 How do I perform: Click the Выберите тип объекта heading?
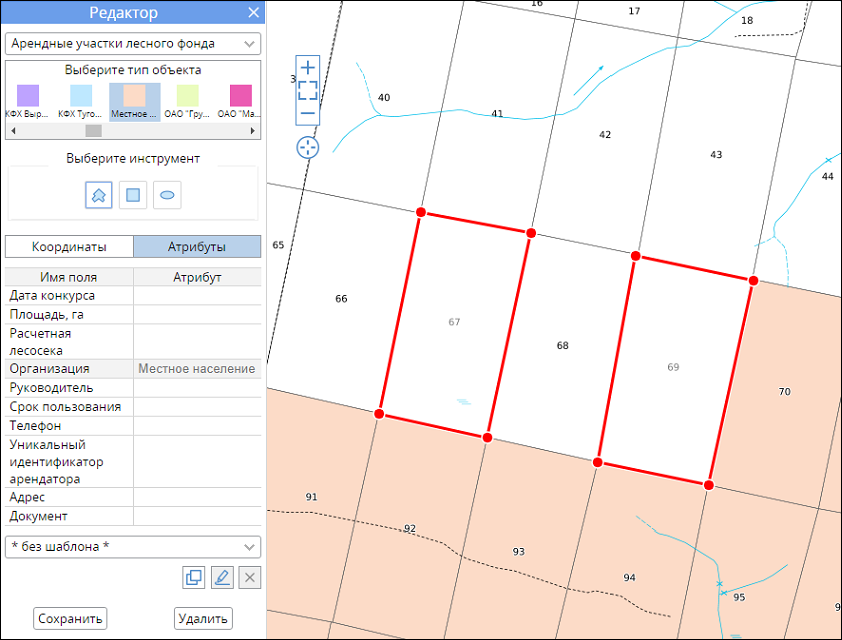click(x=133, y=70)
